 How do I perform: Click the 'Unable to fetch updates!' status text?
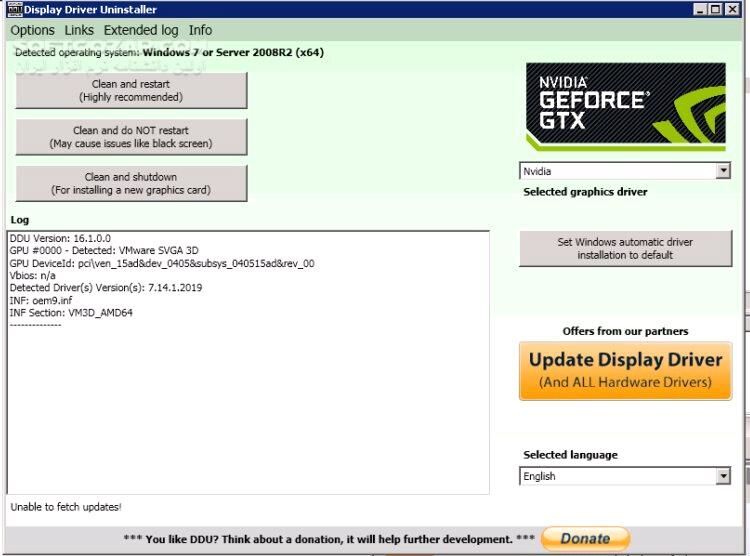pyautogui.click(x=66, y=507)
